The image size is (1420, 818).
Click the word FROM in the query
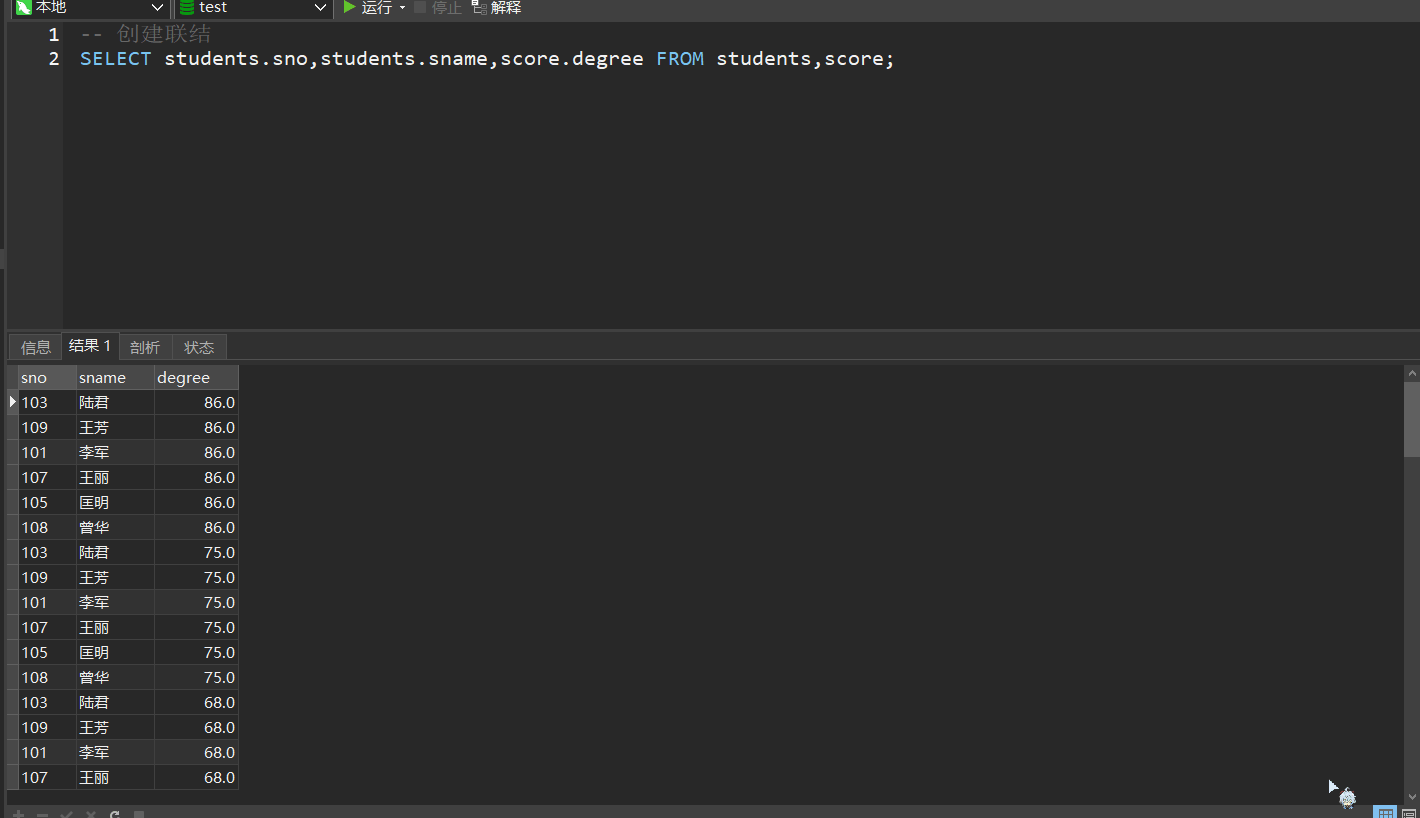point(680,59)
